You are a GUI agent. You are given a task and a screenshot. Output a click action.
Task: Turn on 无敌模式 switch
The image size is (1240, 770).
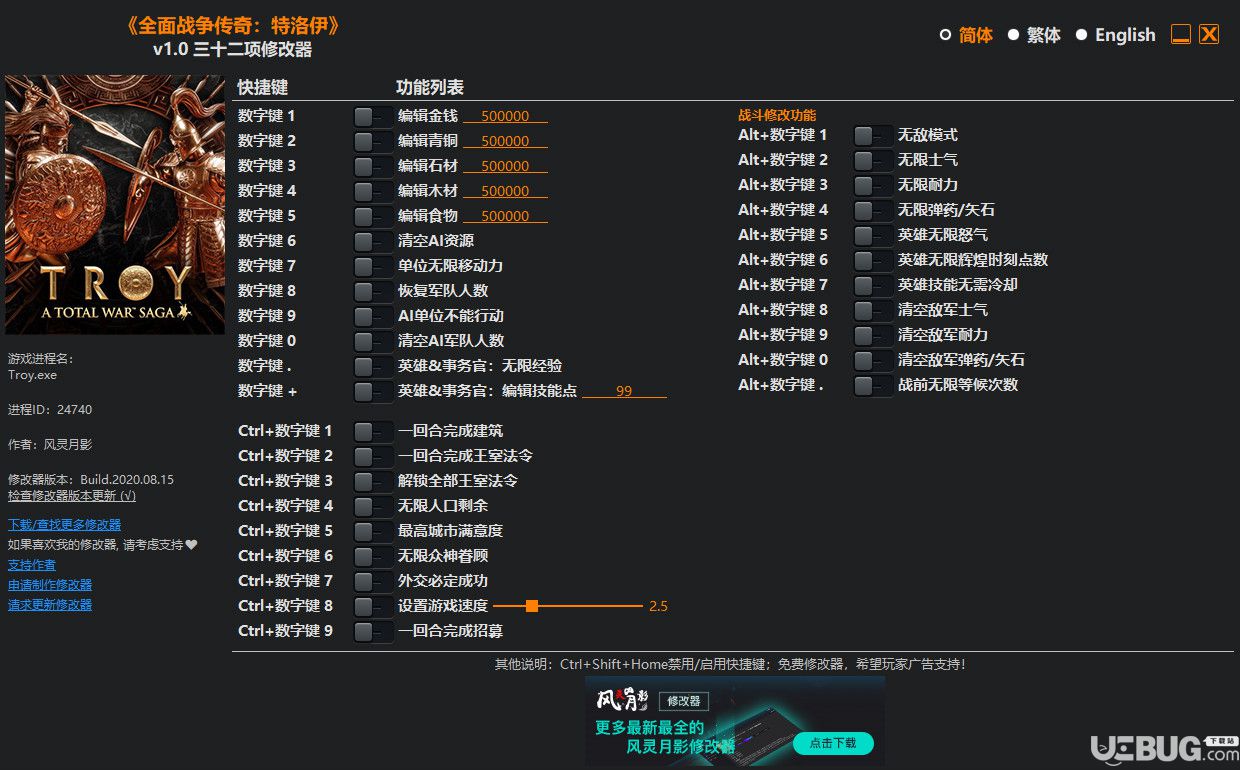[873, 135]
